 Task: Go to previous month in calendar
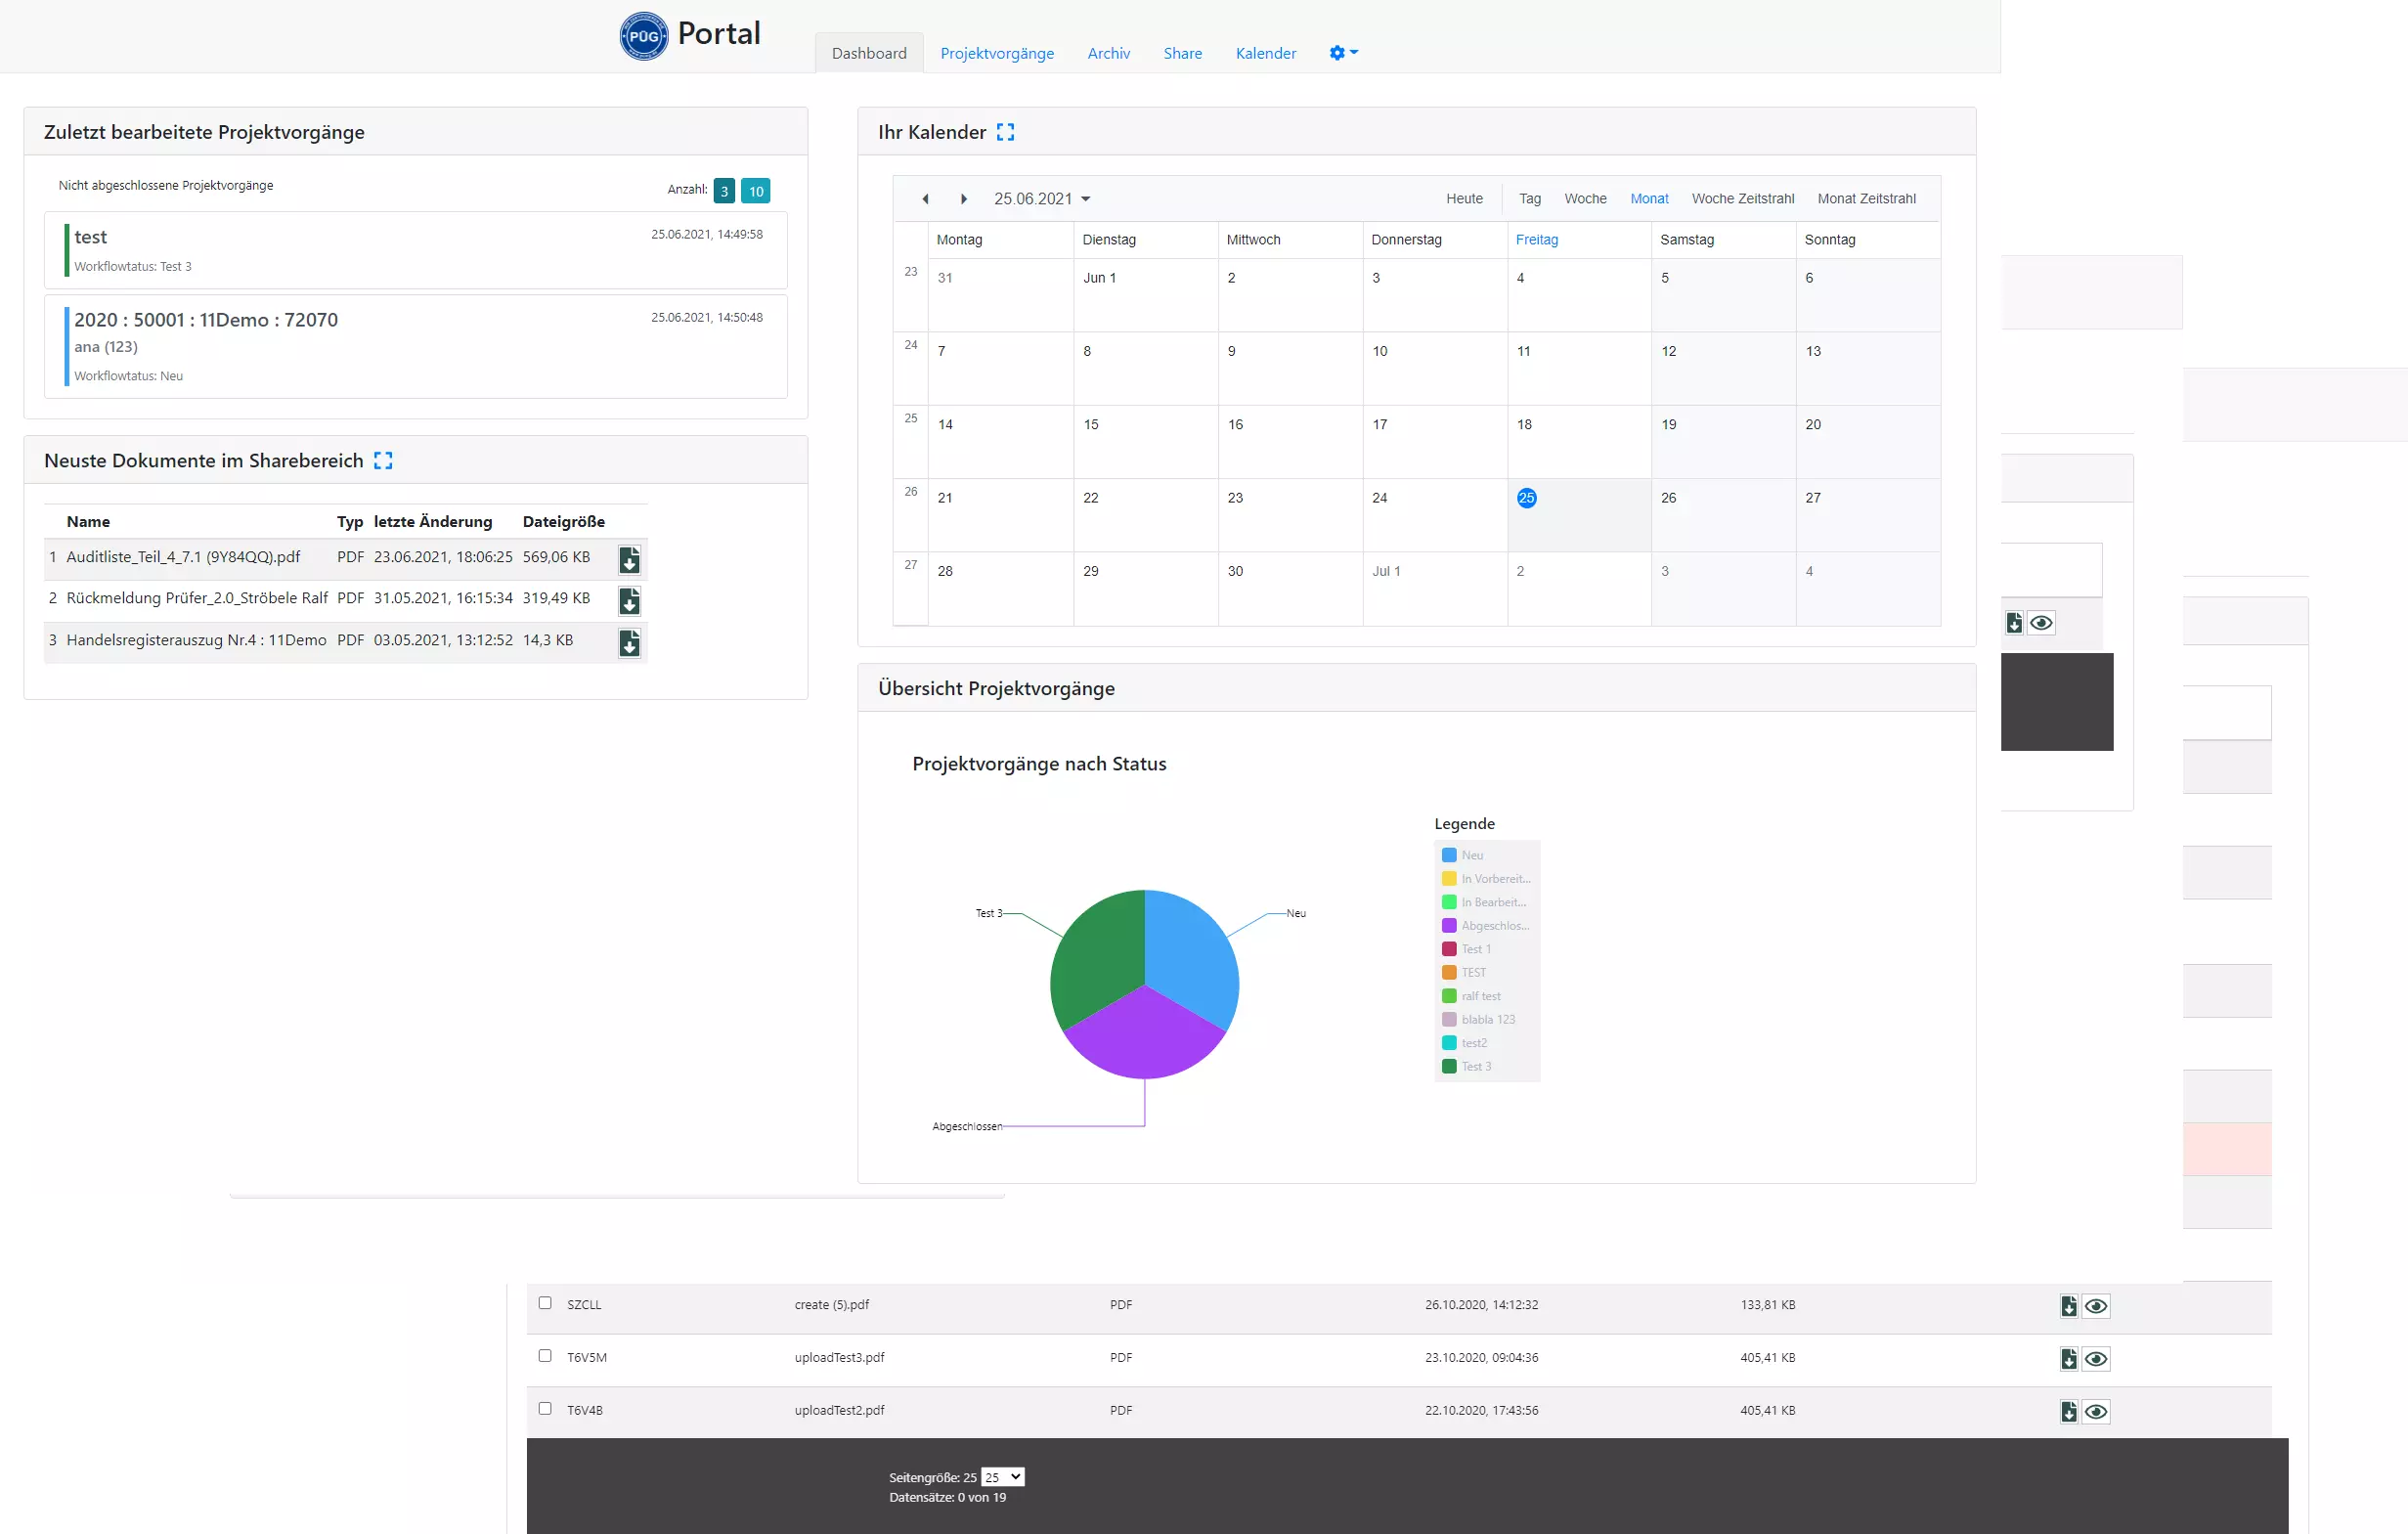click(x=925, y=199)
